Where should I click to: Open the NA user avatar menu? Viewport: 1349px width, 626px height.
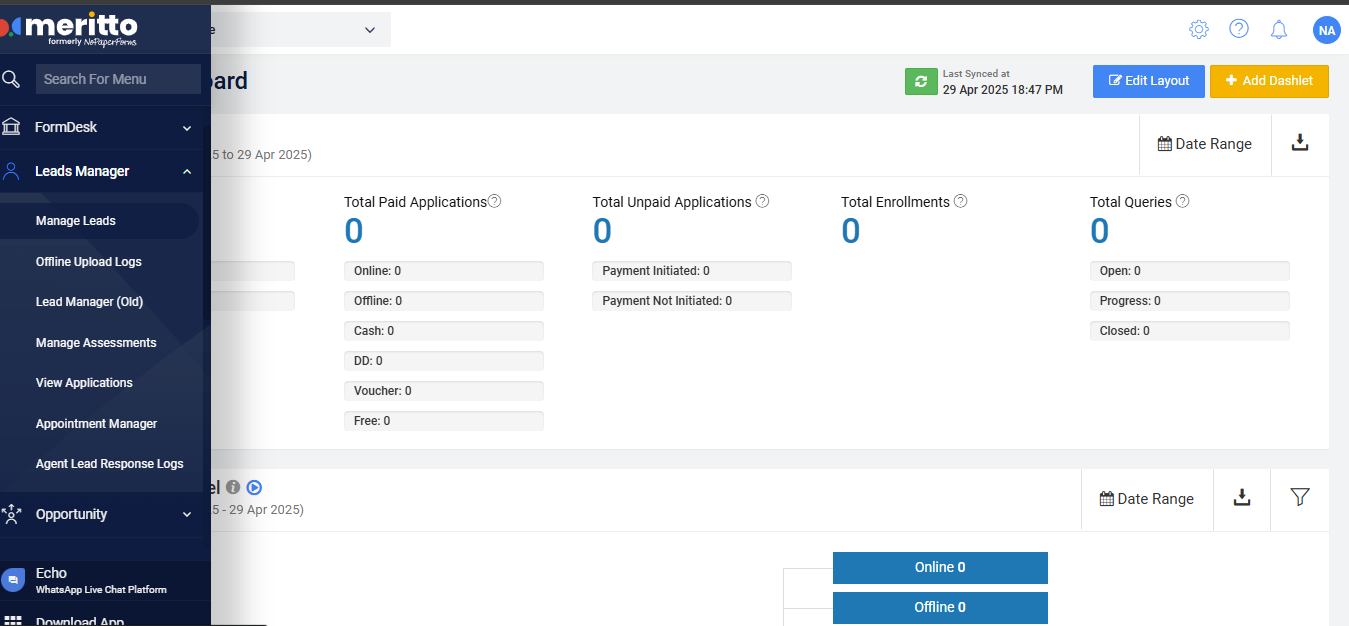[1326, 30]
